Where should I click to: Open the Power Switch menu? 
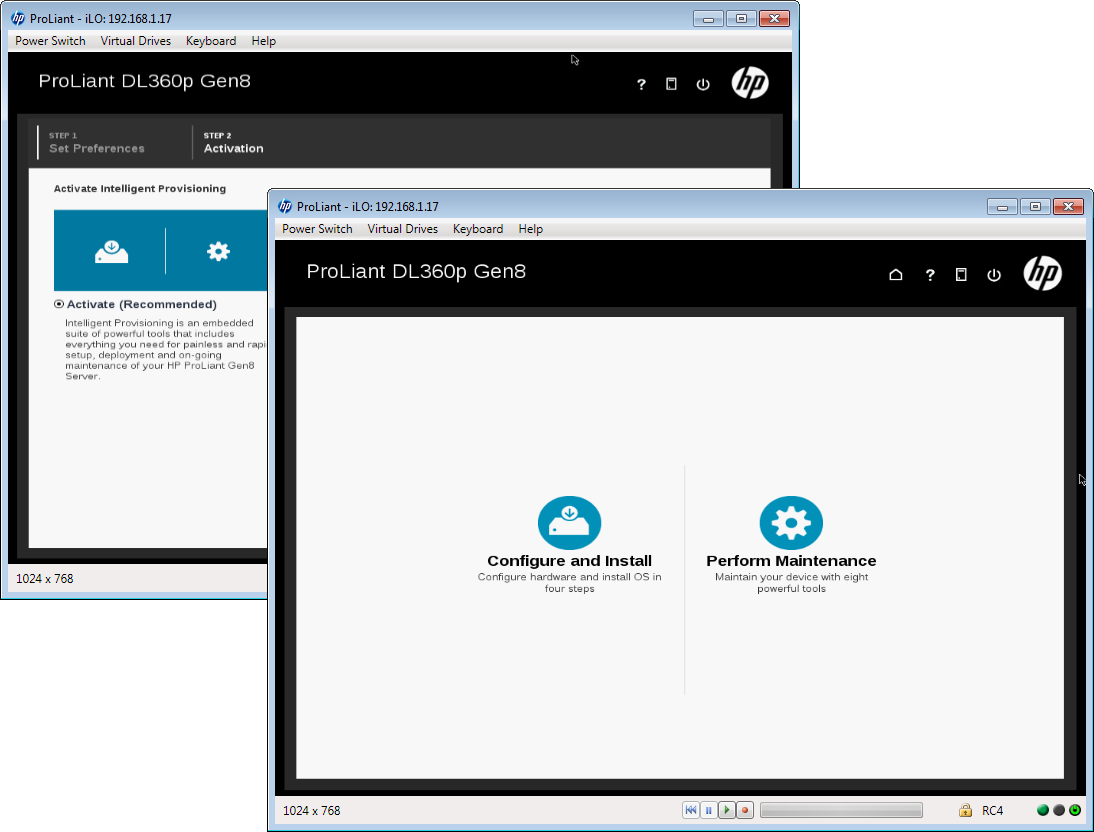(x=317, y=229)
